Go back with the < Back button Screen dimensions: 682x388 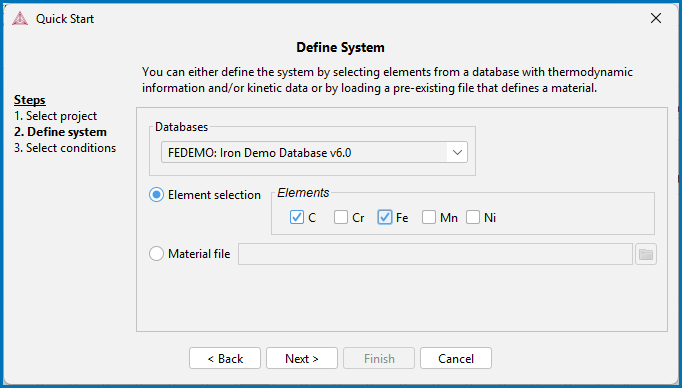click(225, 358)
